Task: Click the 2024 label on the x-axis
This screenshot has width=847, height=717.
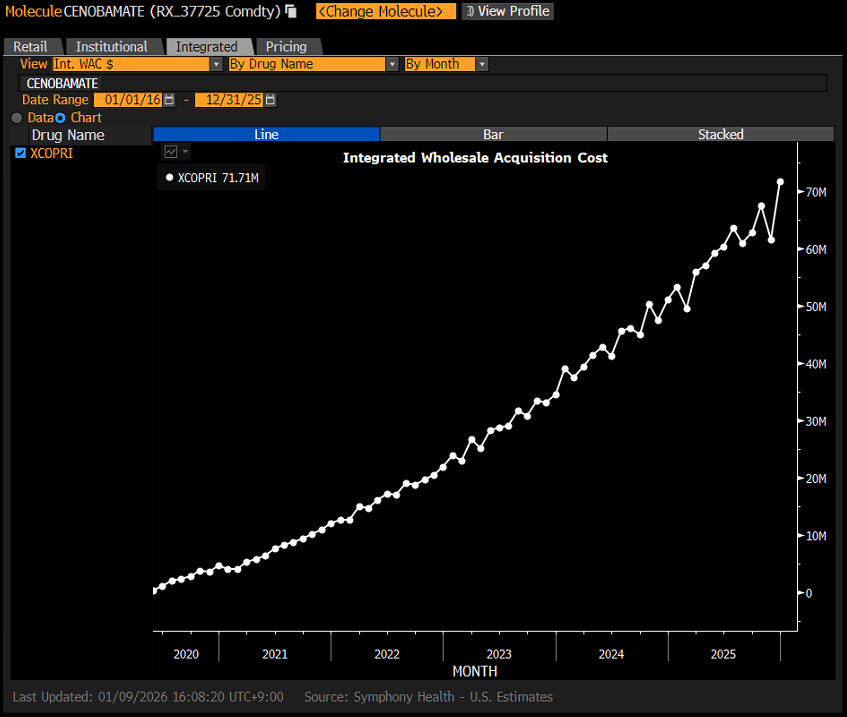Action: coord(611,654)
